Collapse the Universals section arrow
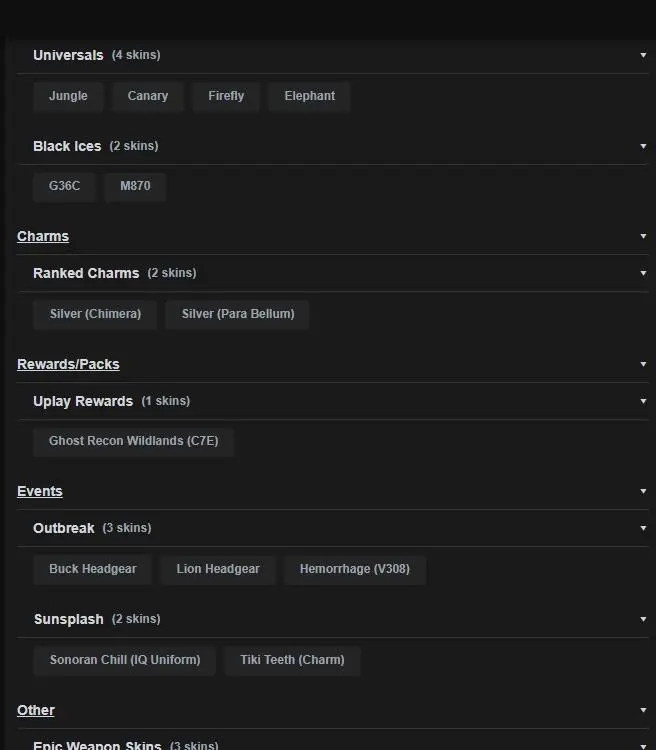This screenshot has height=750, width=656. pyautogui.click(x=643, y=55)
